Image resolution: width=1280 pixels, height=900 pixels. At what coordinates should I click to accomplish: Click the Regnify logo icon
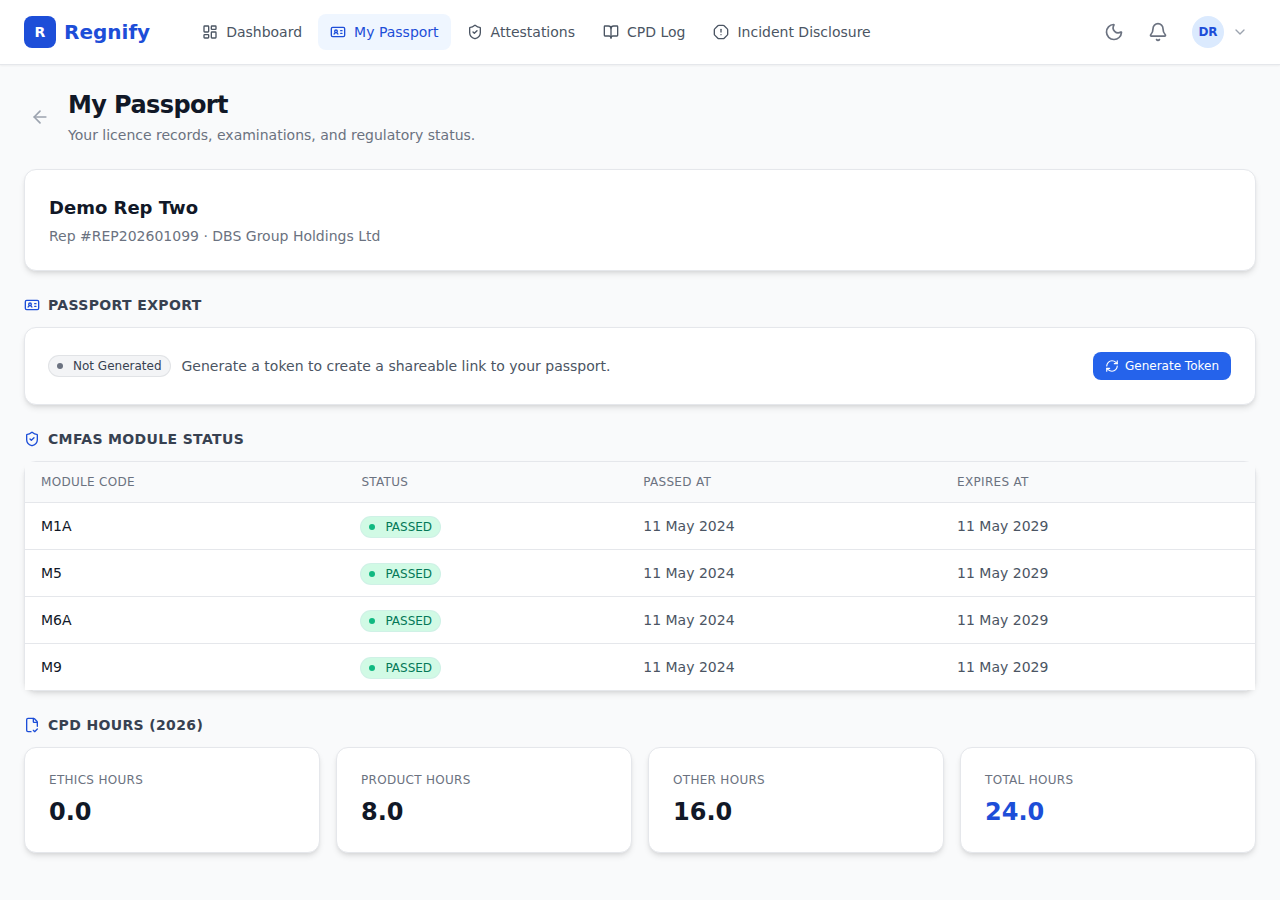[x=40, y=32]
